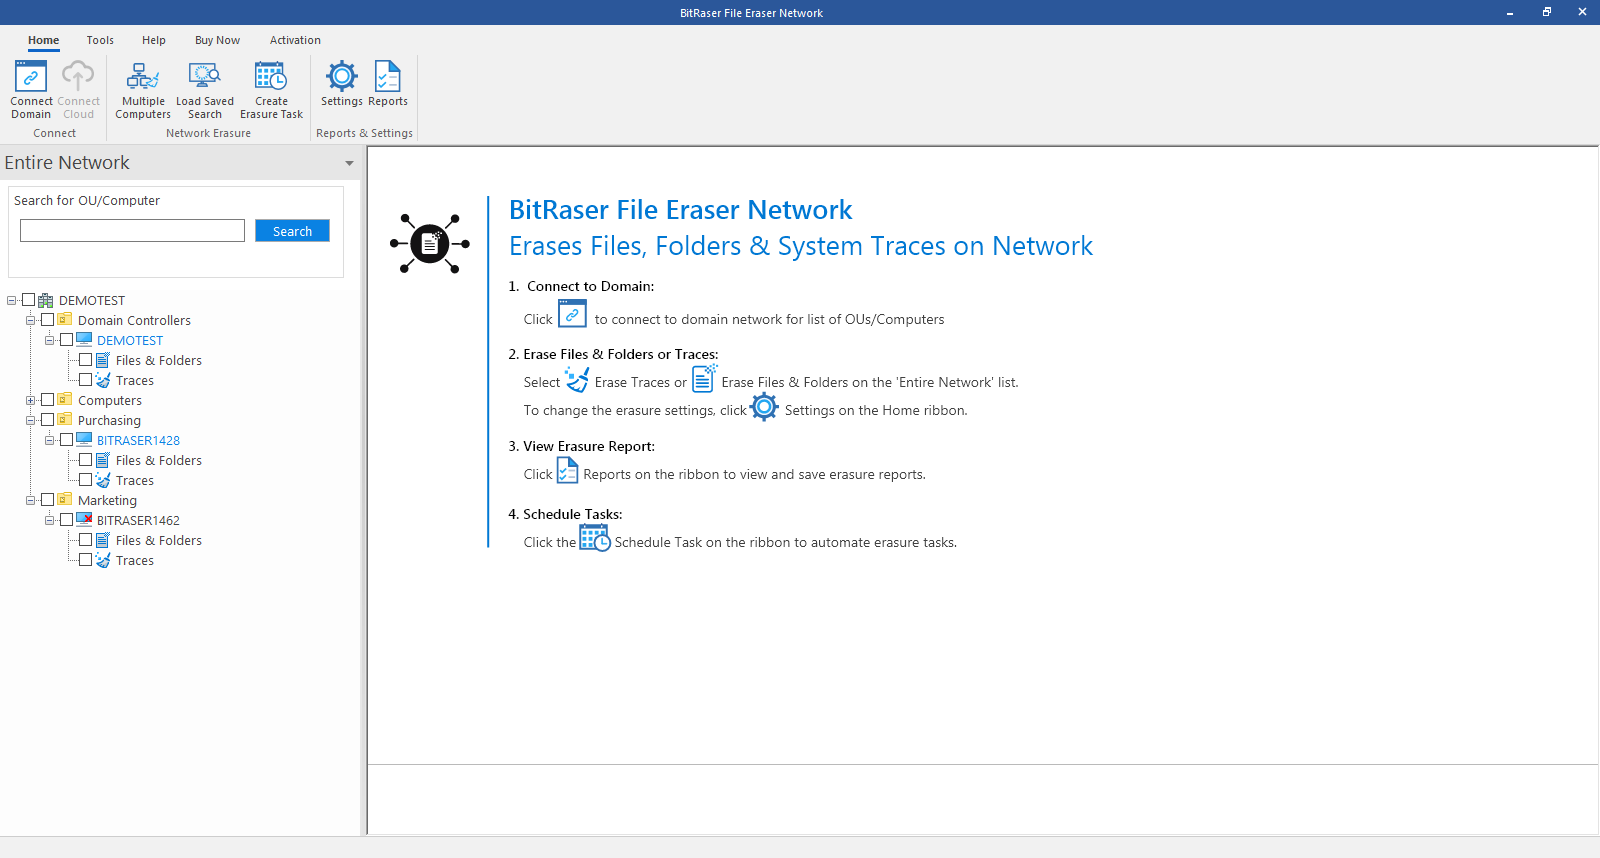Image resolution: width=1600 pixels, height=858 pixels.
Task: Check the Domain Controllers checkbox
Action: [x=47, y=320]
